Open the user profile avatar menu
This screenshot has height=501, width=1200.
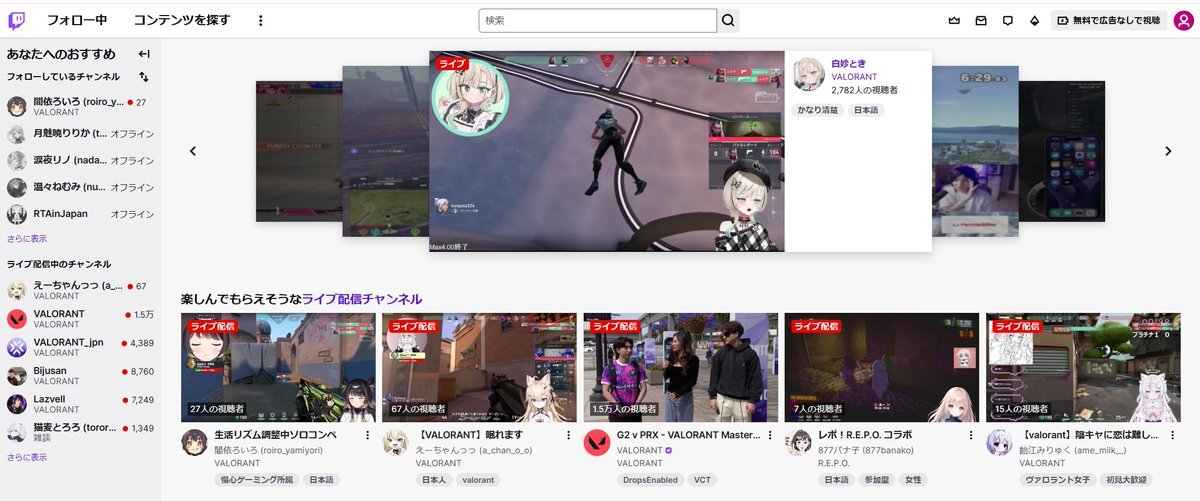coord(1183,20)
